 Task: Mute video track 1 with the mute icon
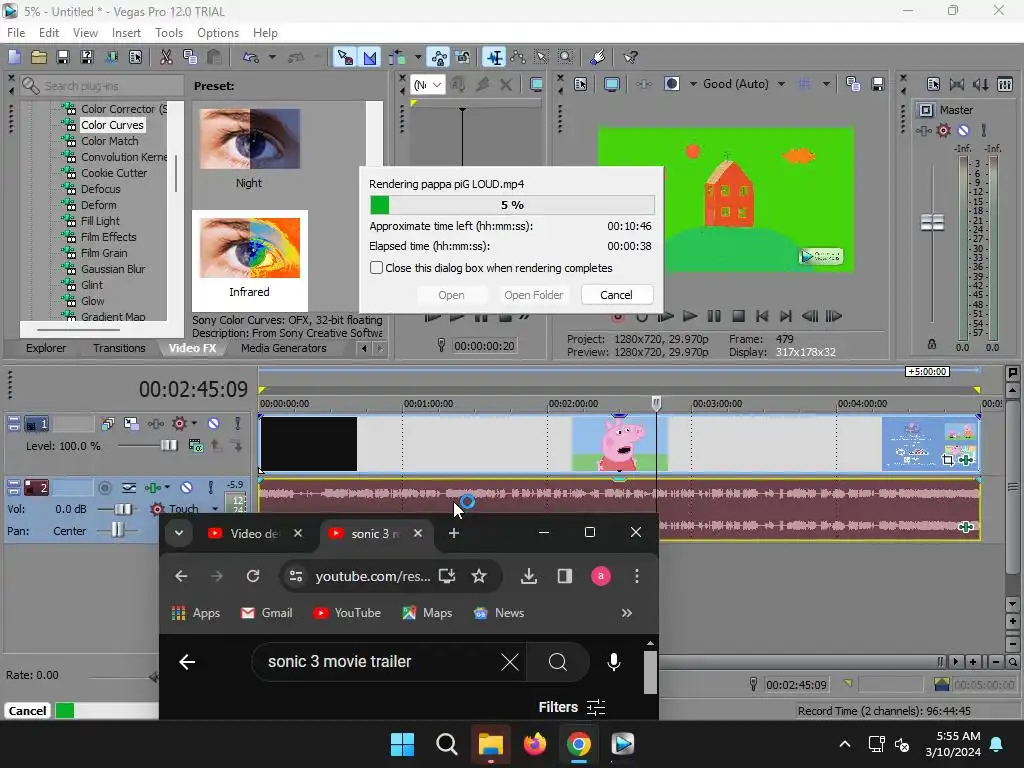click(214, 424)
